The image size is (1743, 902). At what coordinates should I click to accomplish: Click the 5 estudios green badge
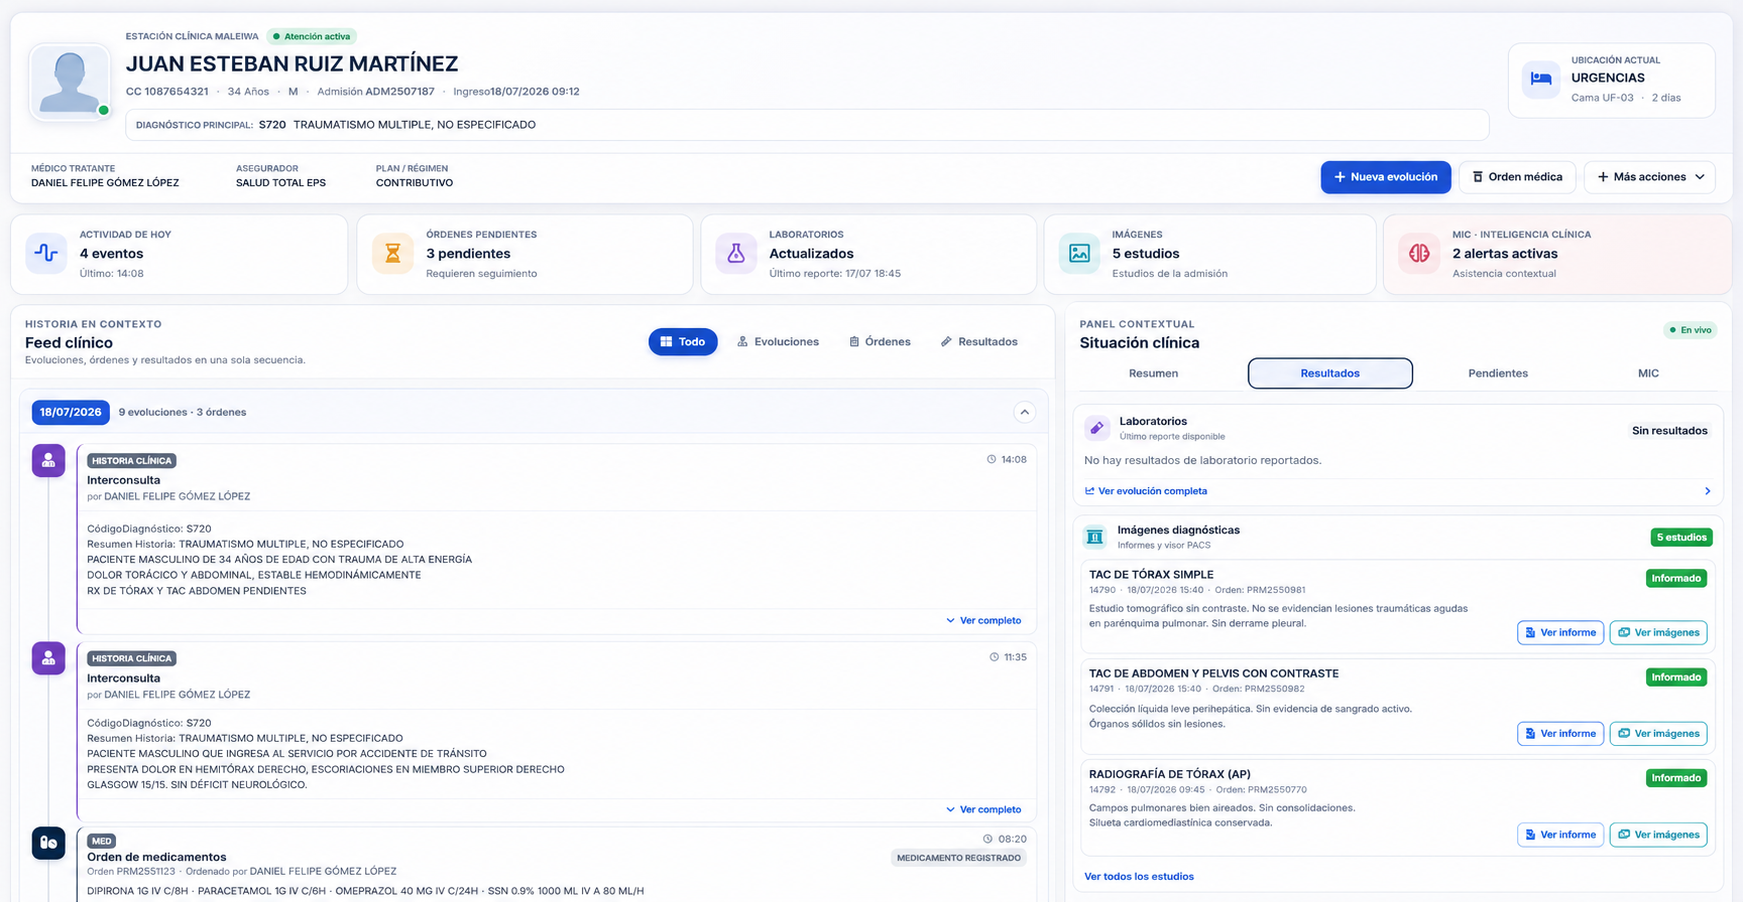pyautogui.click(x=1681, y=538)
